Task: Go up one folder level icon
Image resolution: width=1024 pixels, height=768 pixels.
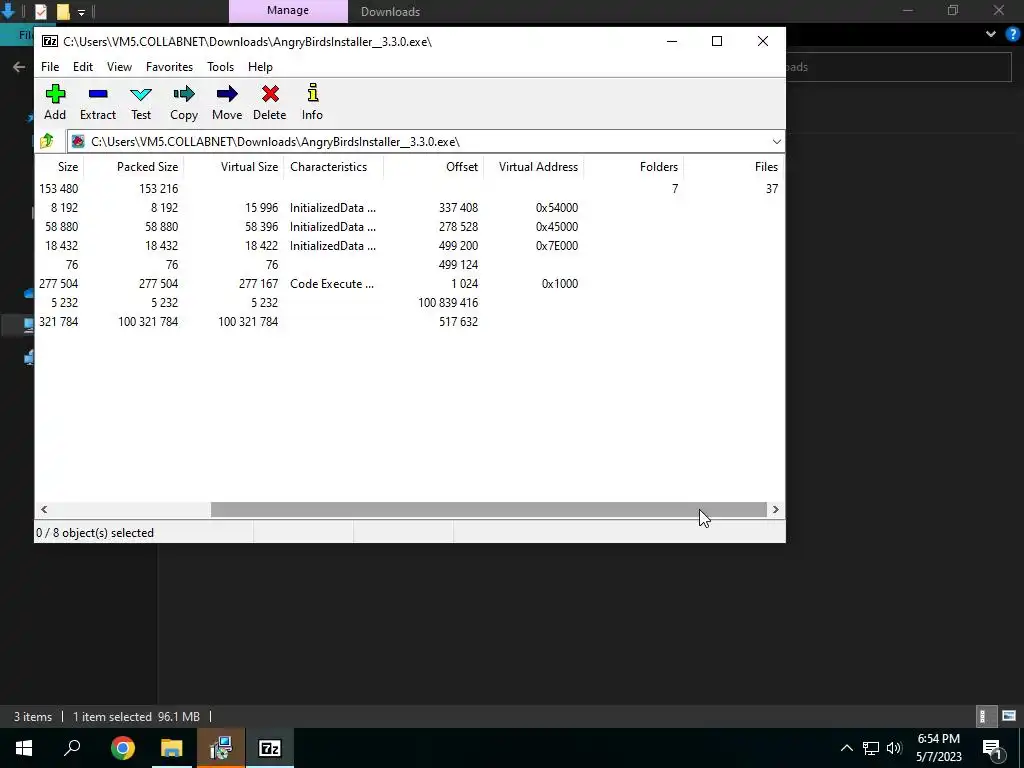Action: point(46,141)
